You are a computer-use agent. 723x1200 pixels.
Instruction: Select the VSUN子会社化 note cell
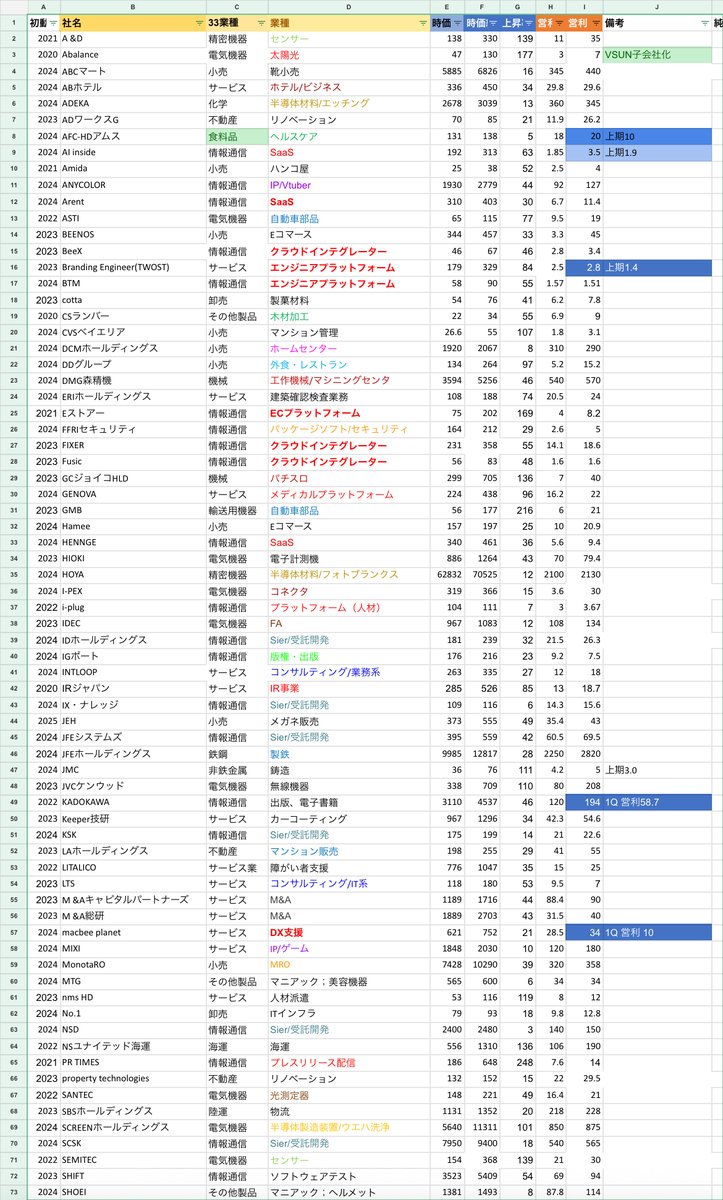click(x=656, y=55)
